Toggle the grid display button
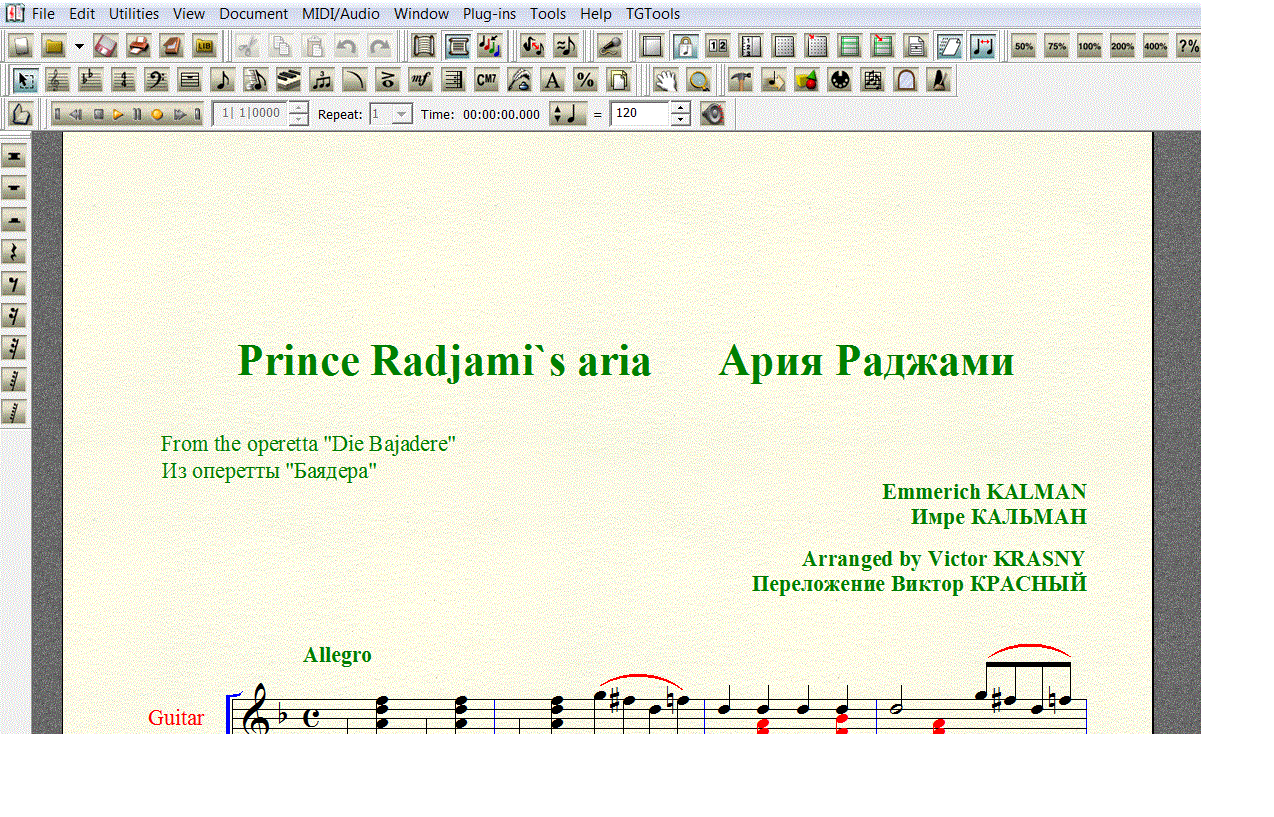The image size is (1274, 817). pos(784,46)
